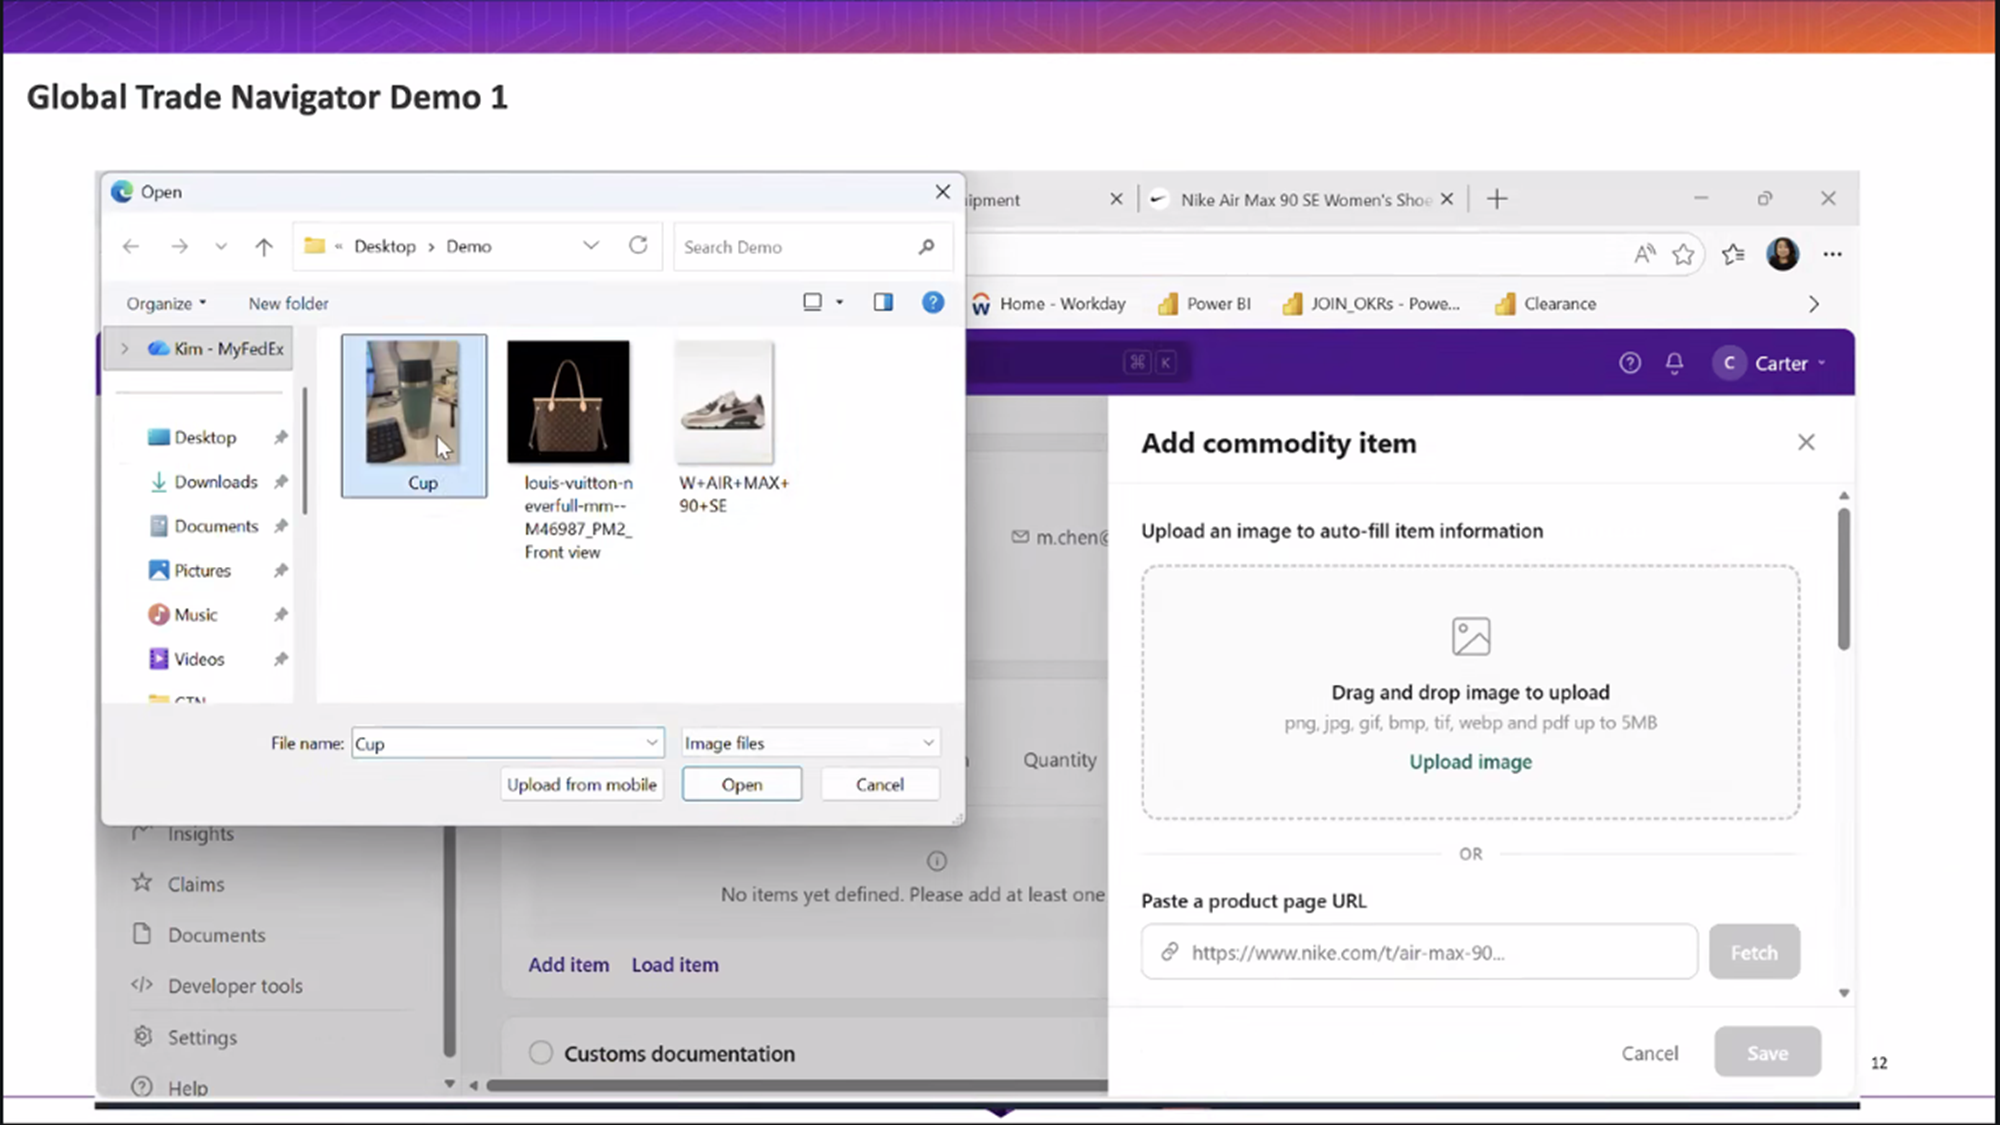The image size is (2000, 1125).
Task: Open Clearance bookmark
Action: tap(1545, 304)
